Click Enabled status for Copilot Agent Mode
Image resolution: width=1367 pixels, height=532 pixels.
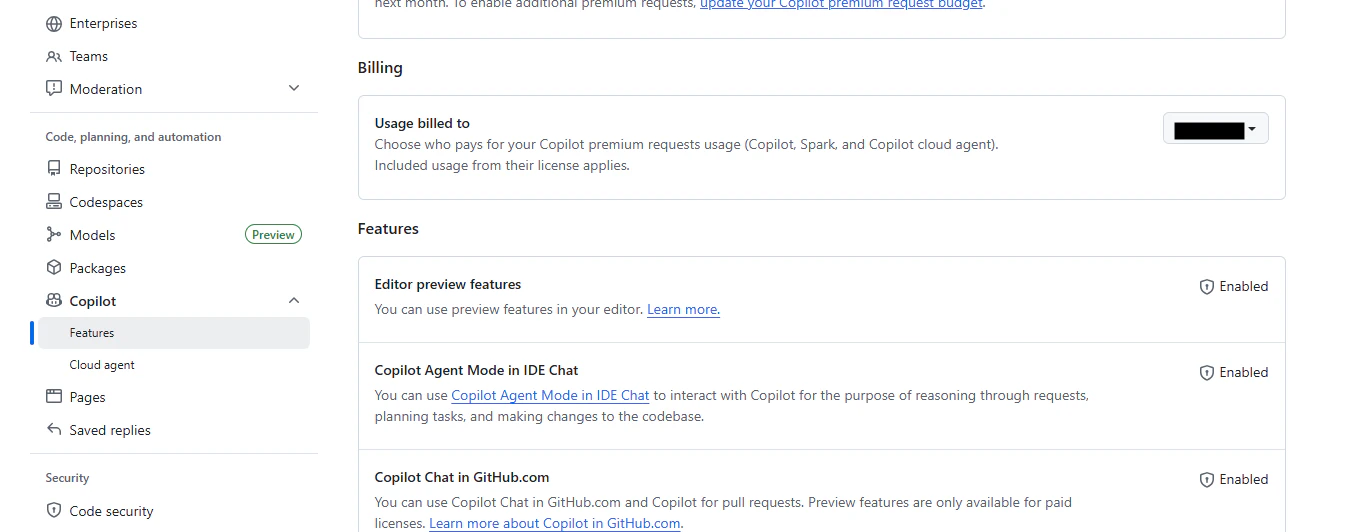1234,372
